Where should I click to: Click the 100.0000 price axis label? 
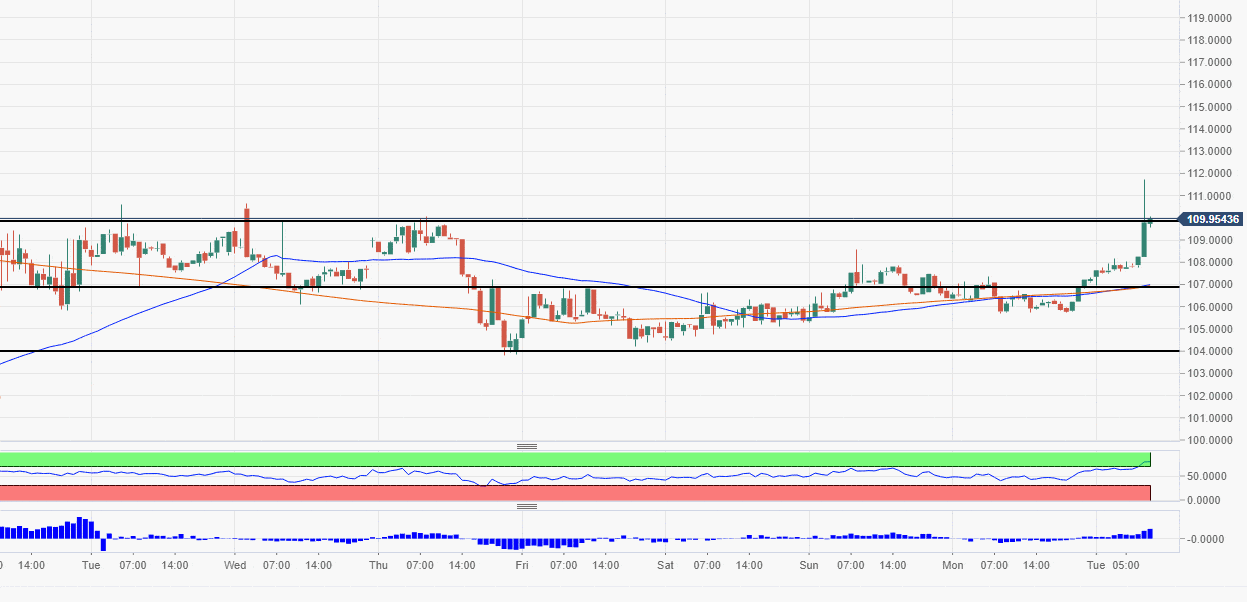(x=1208, y=440)
